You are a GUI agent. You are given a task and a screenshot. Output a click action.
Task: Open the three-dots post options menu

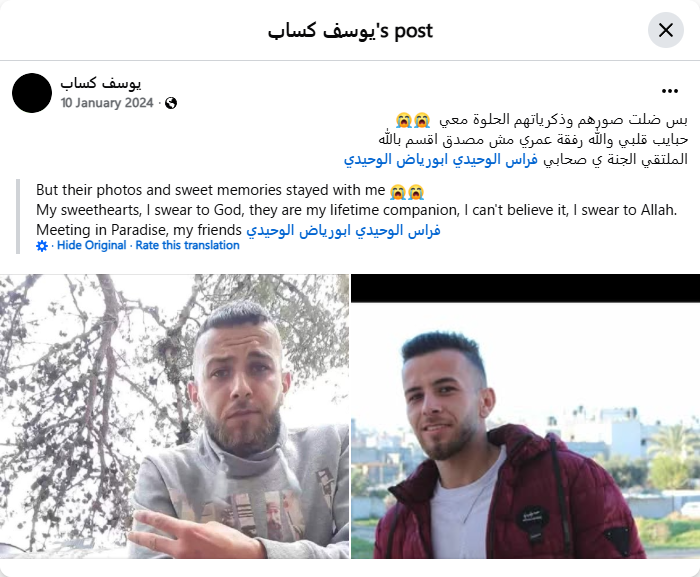(670, 91)
